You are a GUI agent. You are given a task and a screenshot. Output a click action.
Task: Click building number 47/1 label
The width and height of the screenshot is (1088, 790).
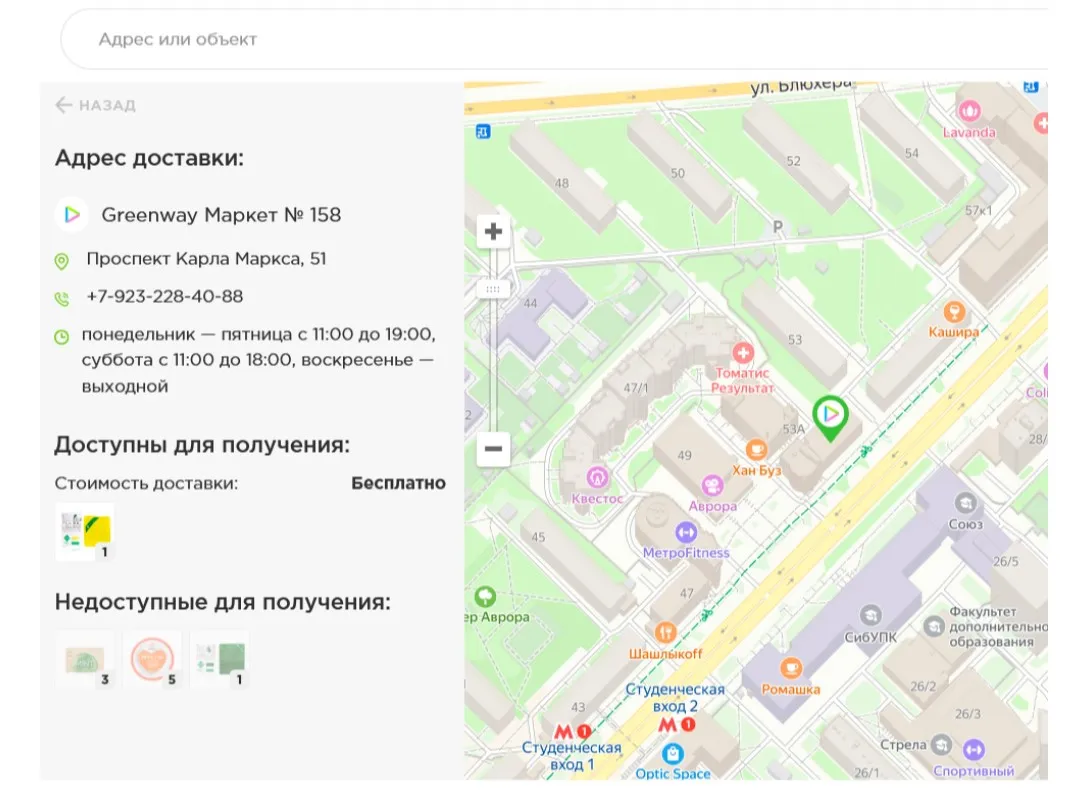(636, 388)
